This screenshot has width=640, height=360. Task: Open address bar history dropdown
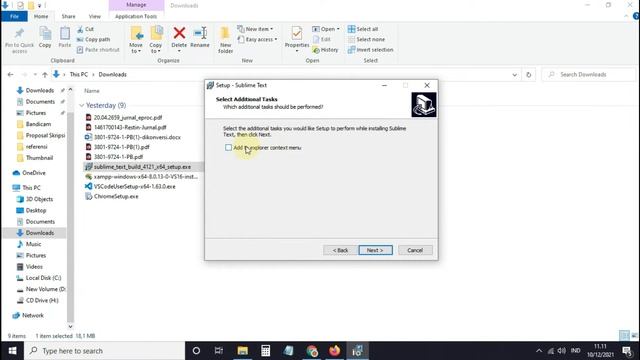point(514,74)
